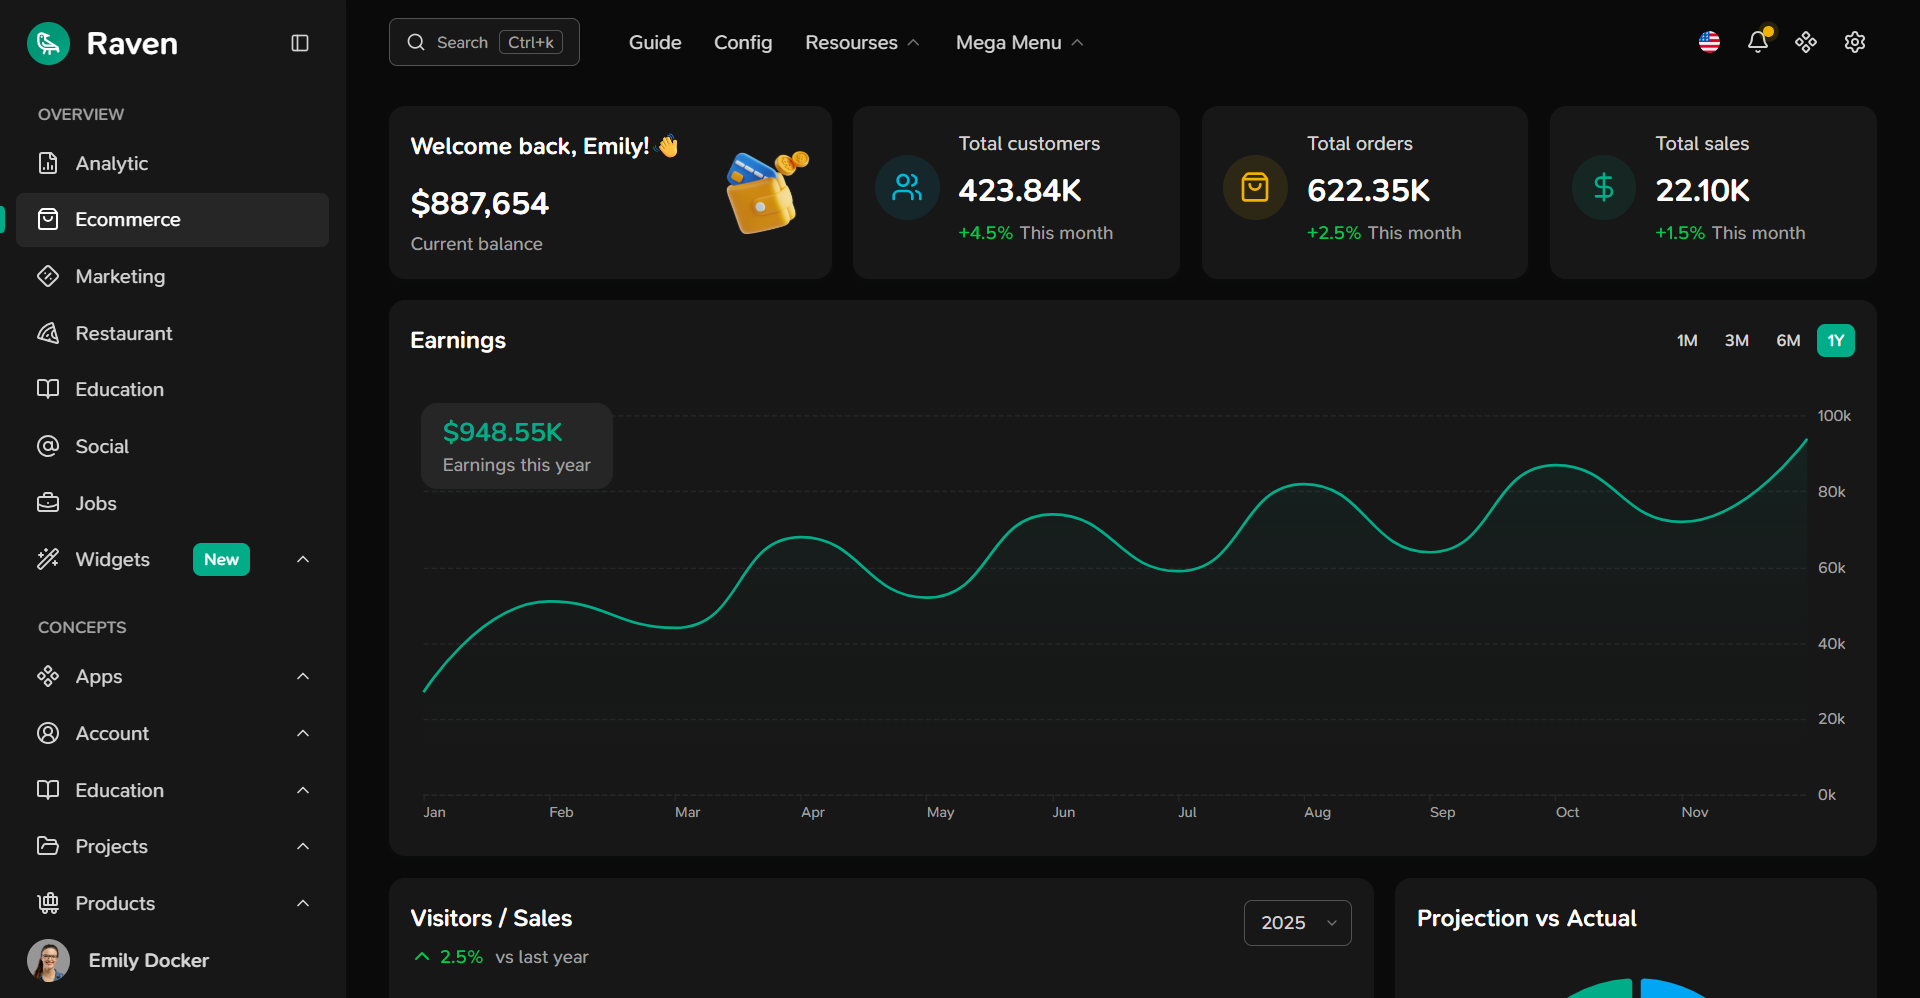Open the 2025 year dropdown
The image size is (1920, 998).
tap(1298, 923)
